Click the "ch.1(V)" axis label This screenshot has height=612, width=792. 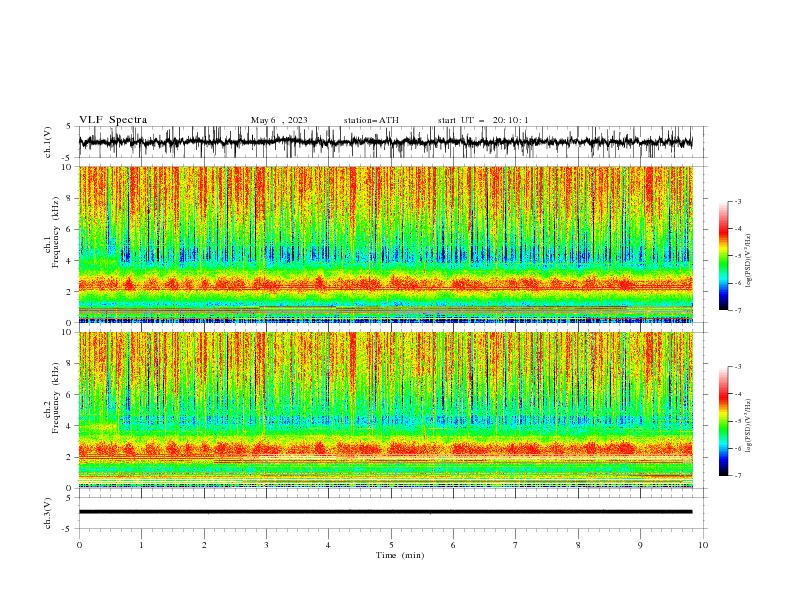click(48, 142)
